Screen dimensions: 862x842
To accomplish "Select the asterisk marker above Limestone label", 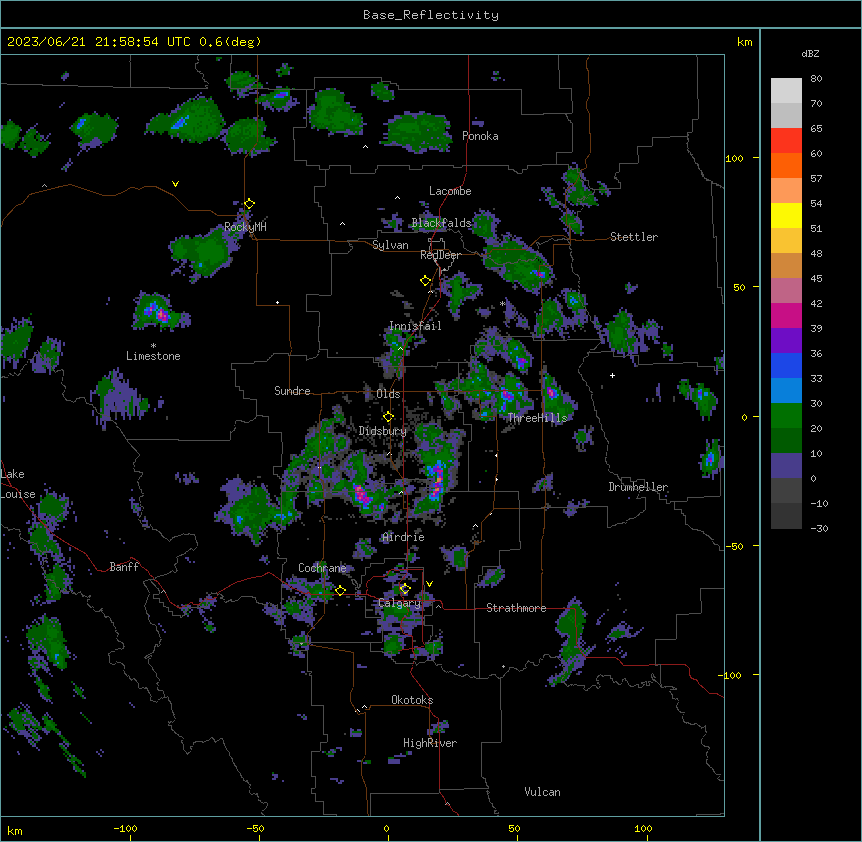I will [x=153, y=346].
